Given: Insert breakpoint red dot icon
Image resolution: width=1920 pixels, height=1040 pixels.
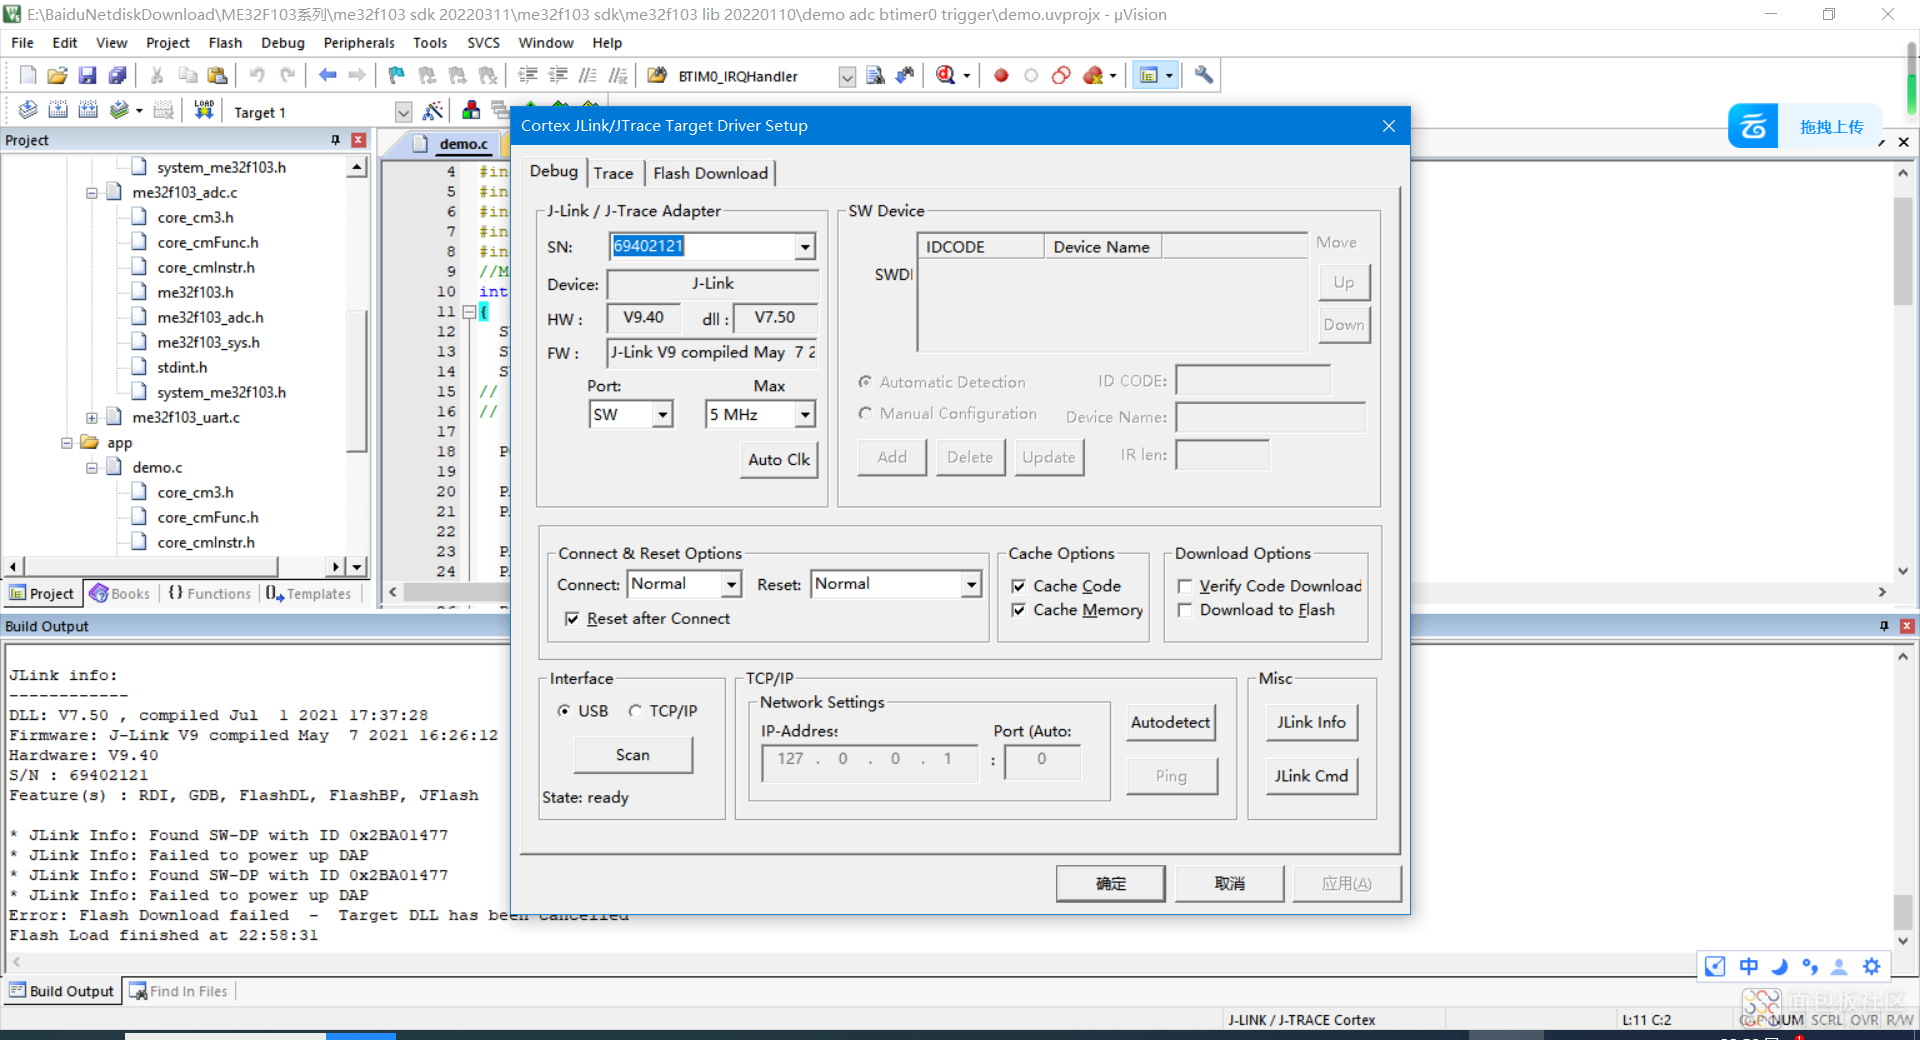Looking at the screenshot, I should [1001, 75].
